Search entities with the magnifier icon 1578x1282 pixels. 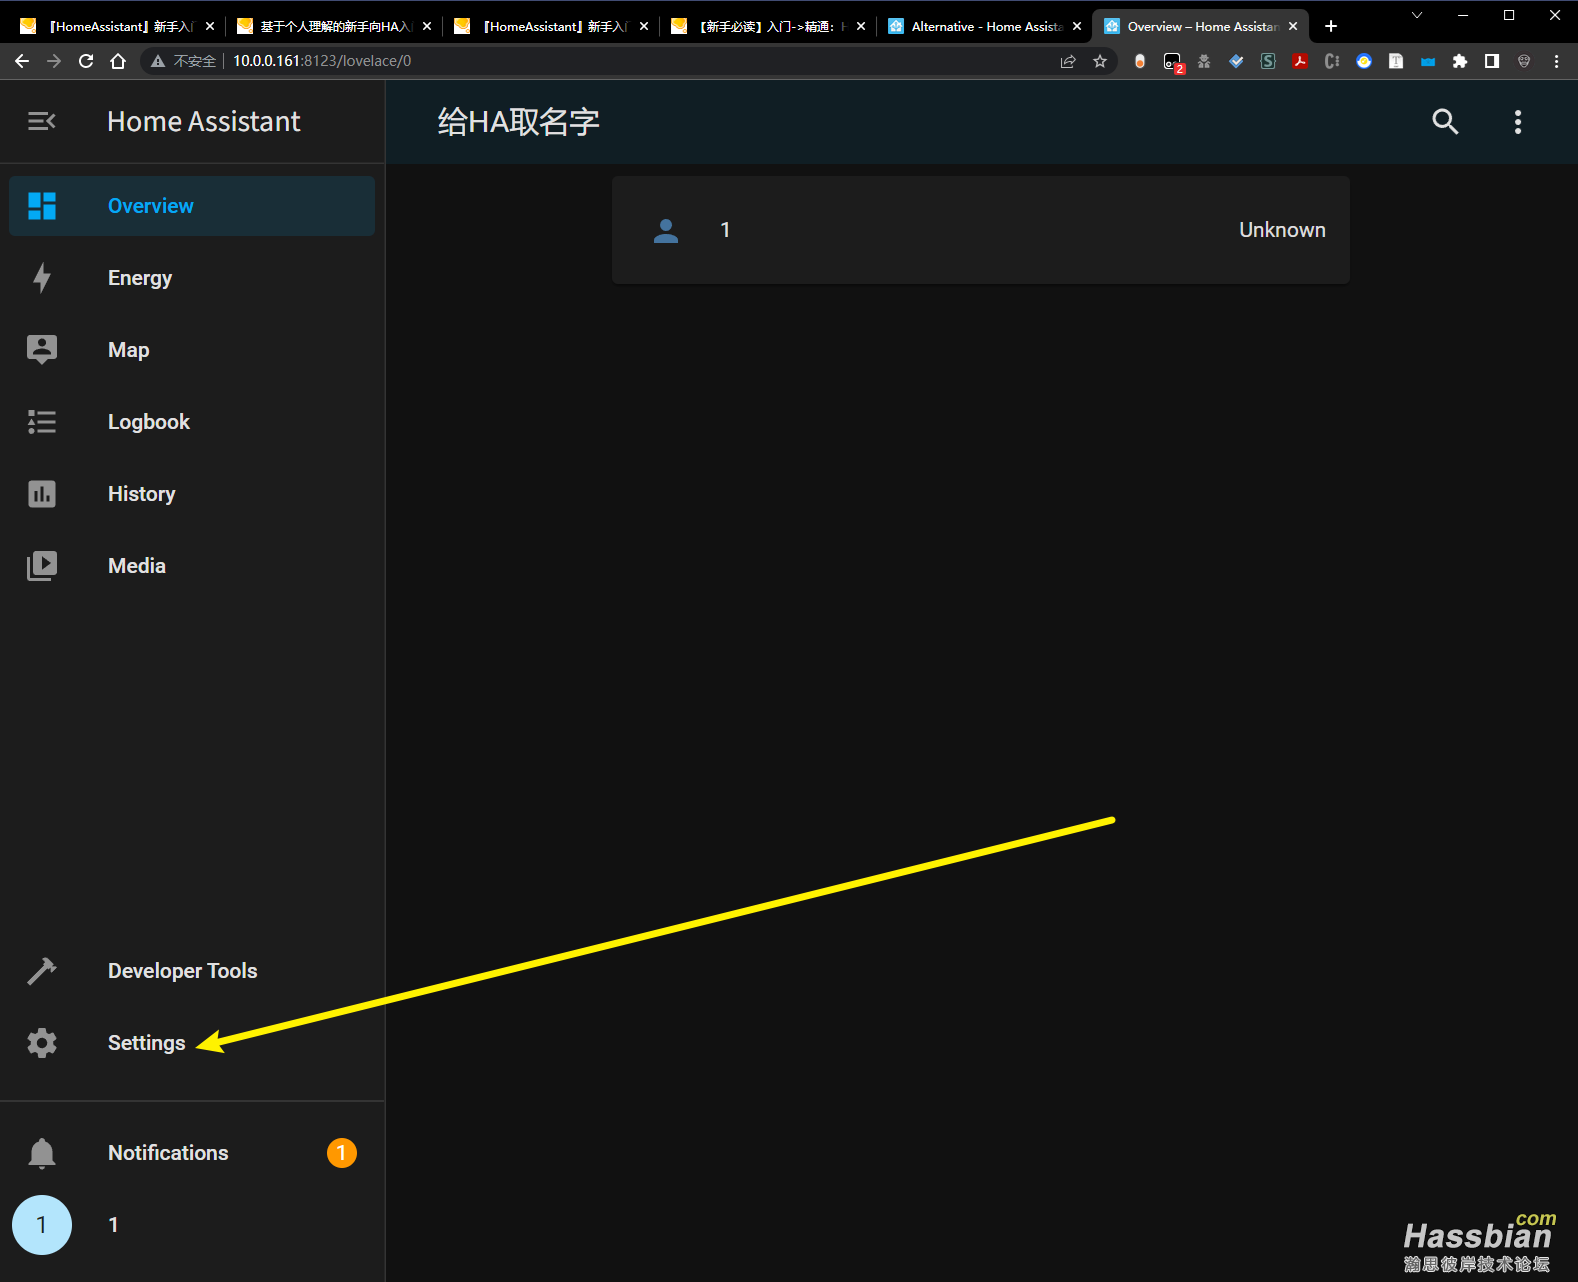[x=1445, y=122]
